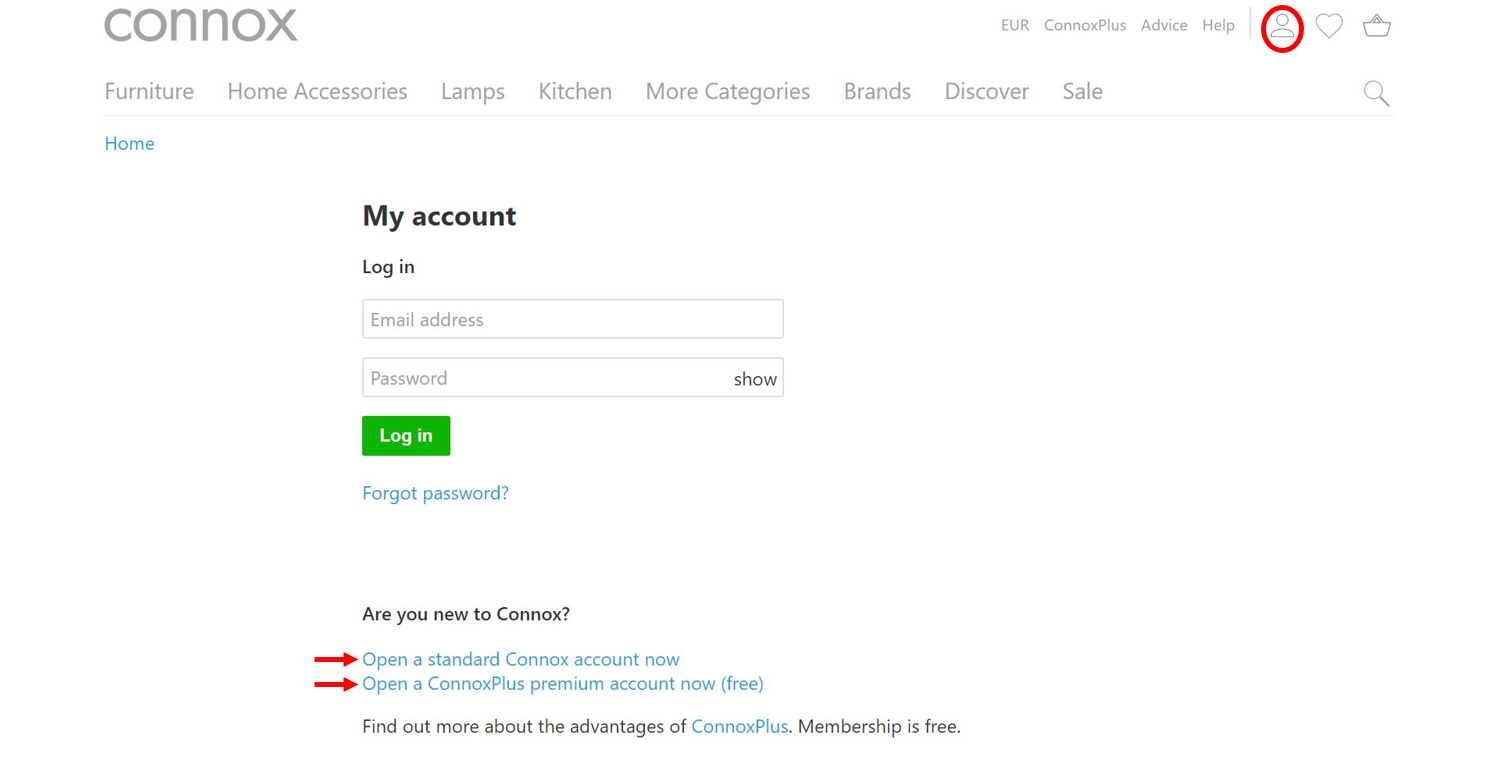1500x771 pixels.
Task: Expand the Furniture menu
Action: click(149, 92)
